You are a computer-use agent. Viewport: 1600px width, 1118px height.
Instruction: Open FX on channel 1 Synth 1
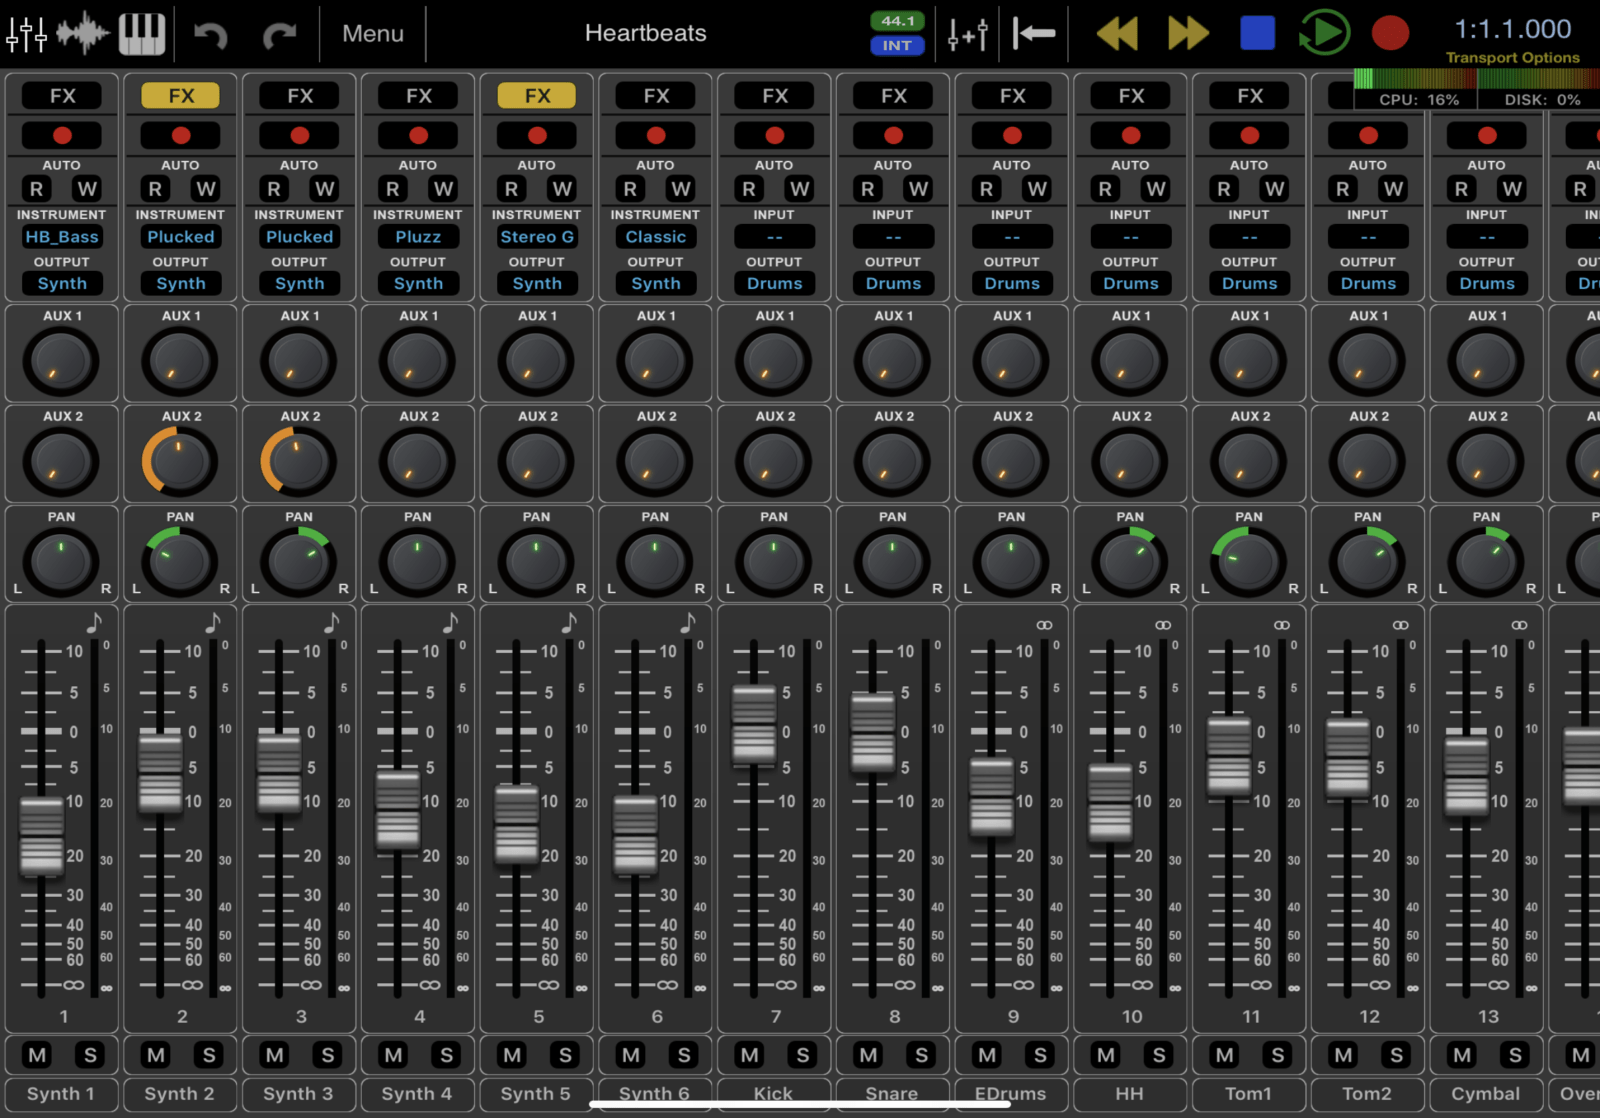62,96
